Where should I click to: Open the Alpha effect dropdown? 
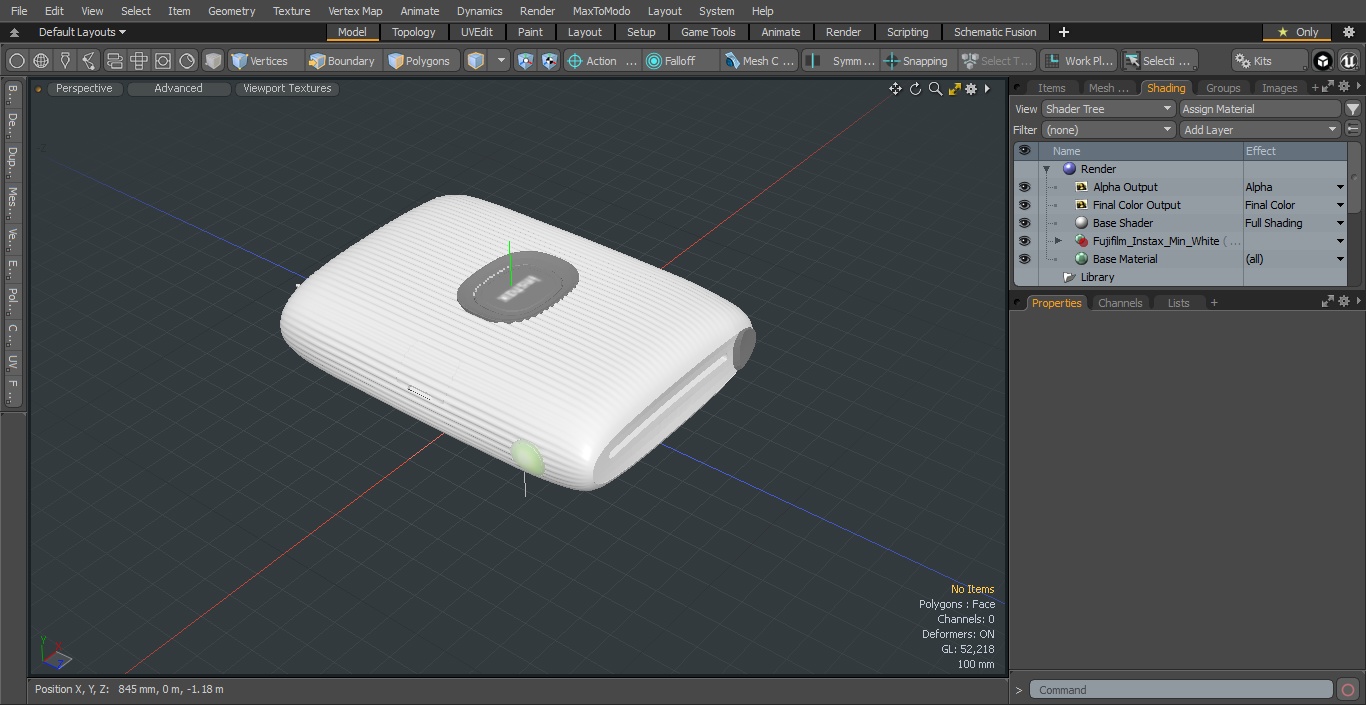coord(1340,187)
